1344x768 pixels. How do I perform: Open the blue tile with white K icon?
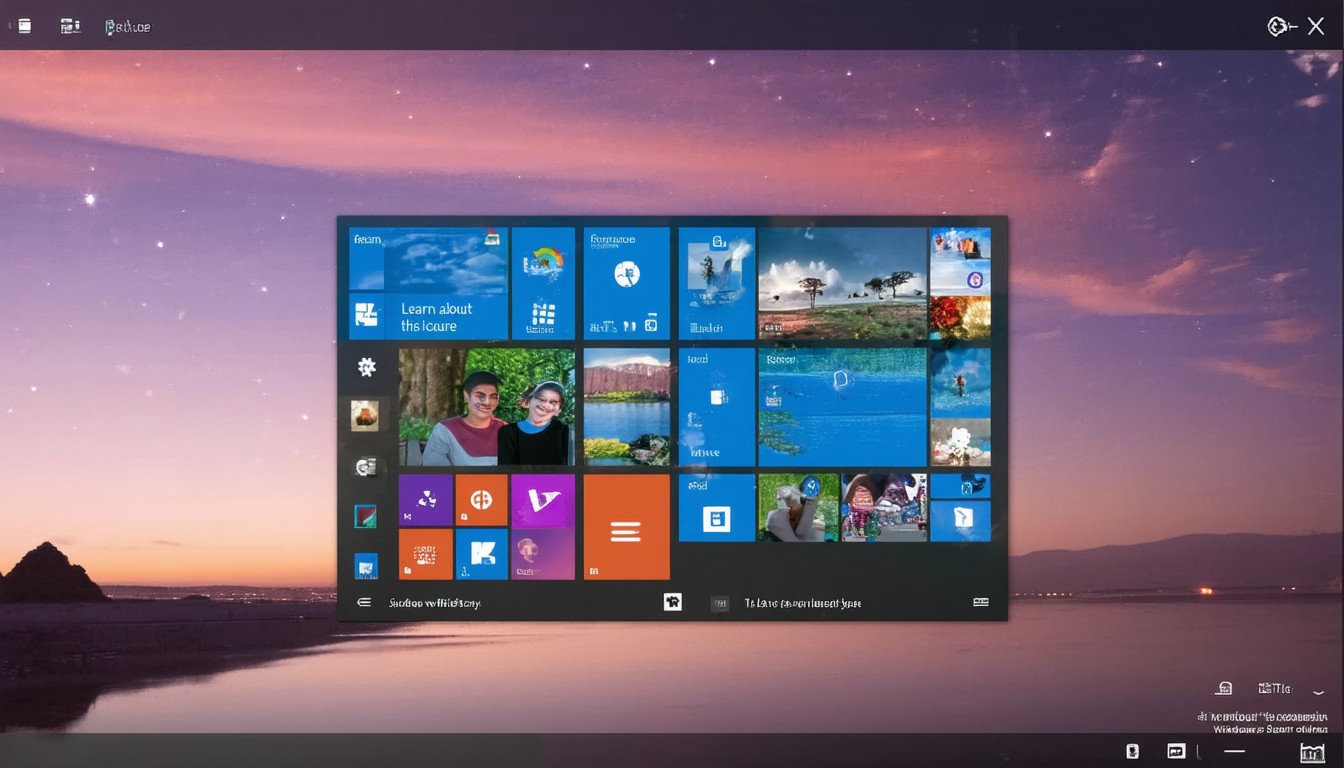pos(481,554)
